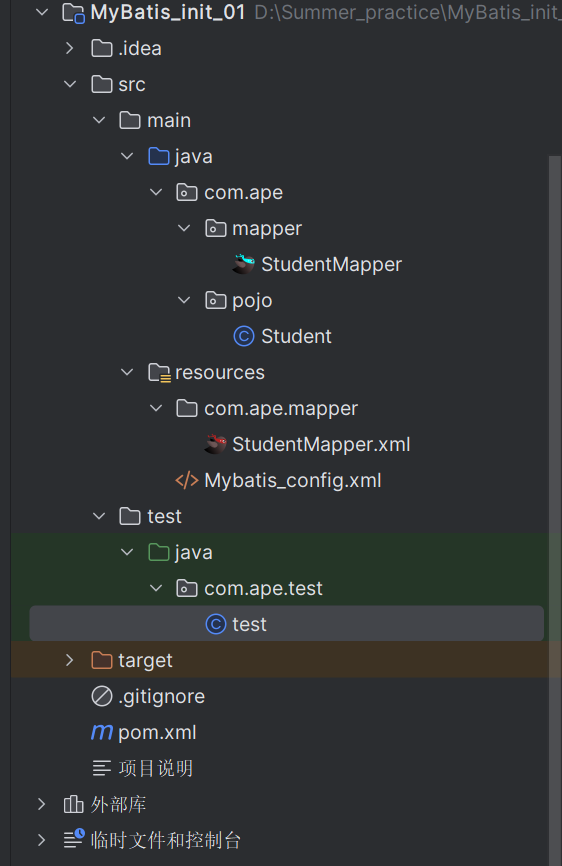Collapse the resources folder
The height and width of the screenshot is (866, 562).
tap(127, 372)
